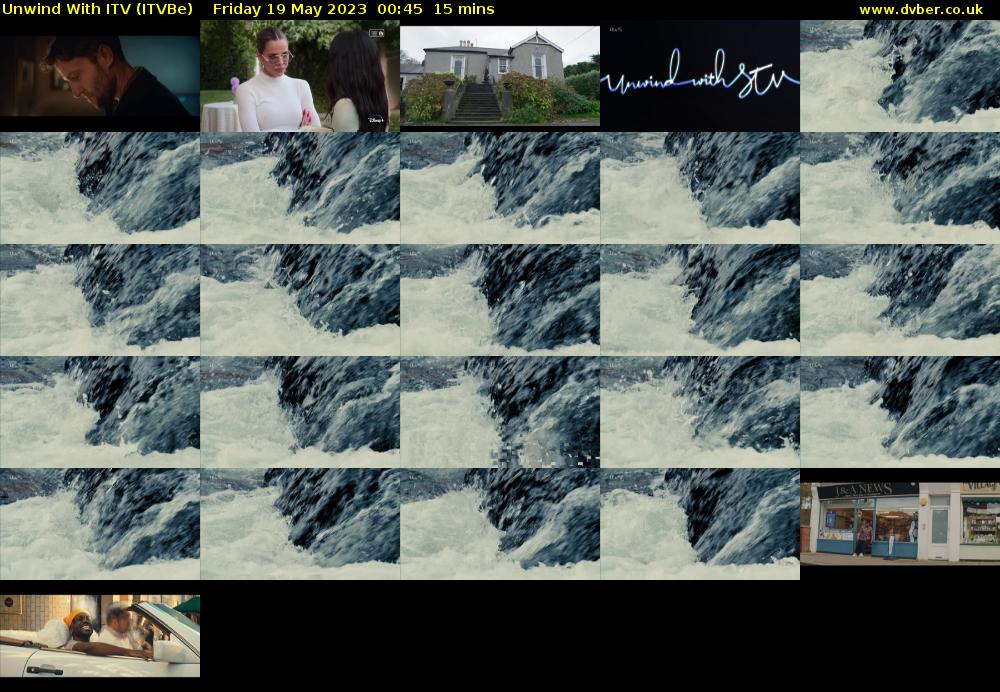Click the Disney+ logo on the garden thumbnail

coord(375,120)
